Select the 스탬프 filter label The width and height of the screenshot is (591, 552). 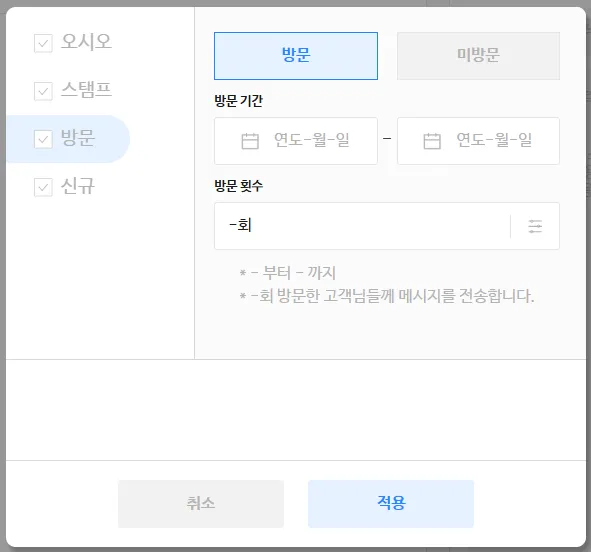[x=86, y=90]
